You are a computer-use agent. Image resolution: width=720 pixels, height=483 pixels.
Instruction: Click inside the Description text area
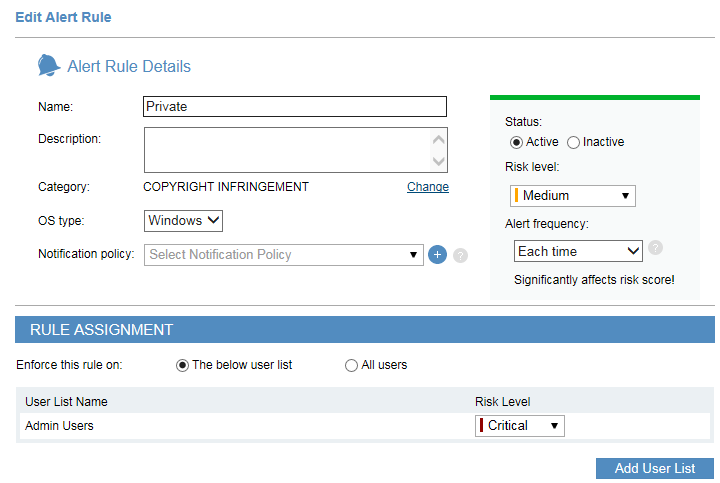pos(286,150)
